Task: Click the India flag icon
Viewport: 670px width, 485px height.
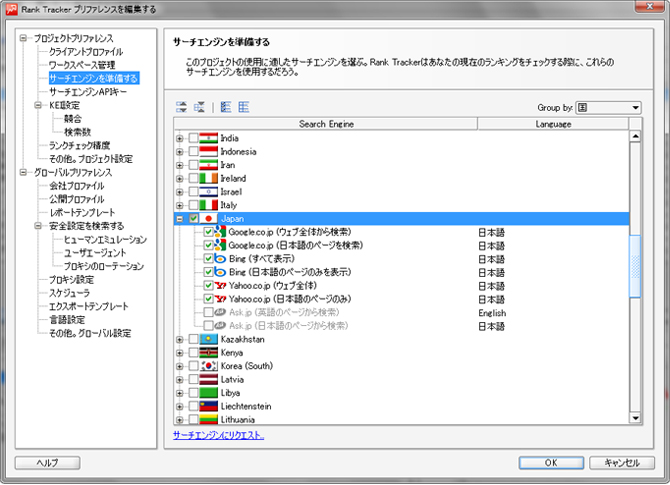Action: coord(209,138)
